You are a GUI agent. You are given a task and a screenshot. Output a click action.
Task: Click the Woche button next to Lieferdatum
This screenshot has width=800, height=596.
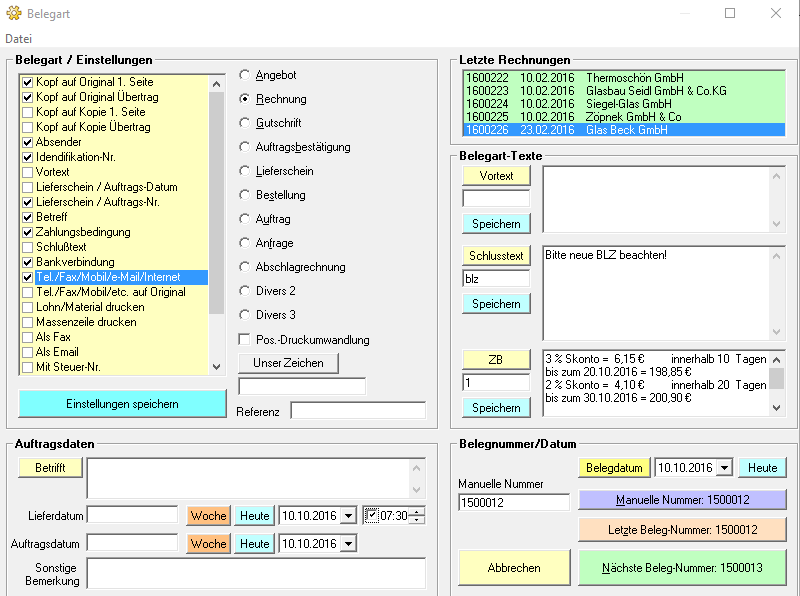point(209,515)
